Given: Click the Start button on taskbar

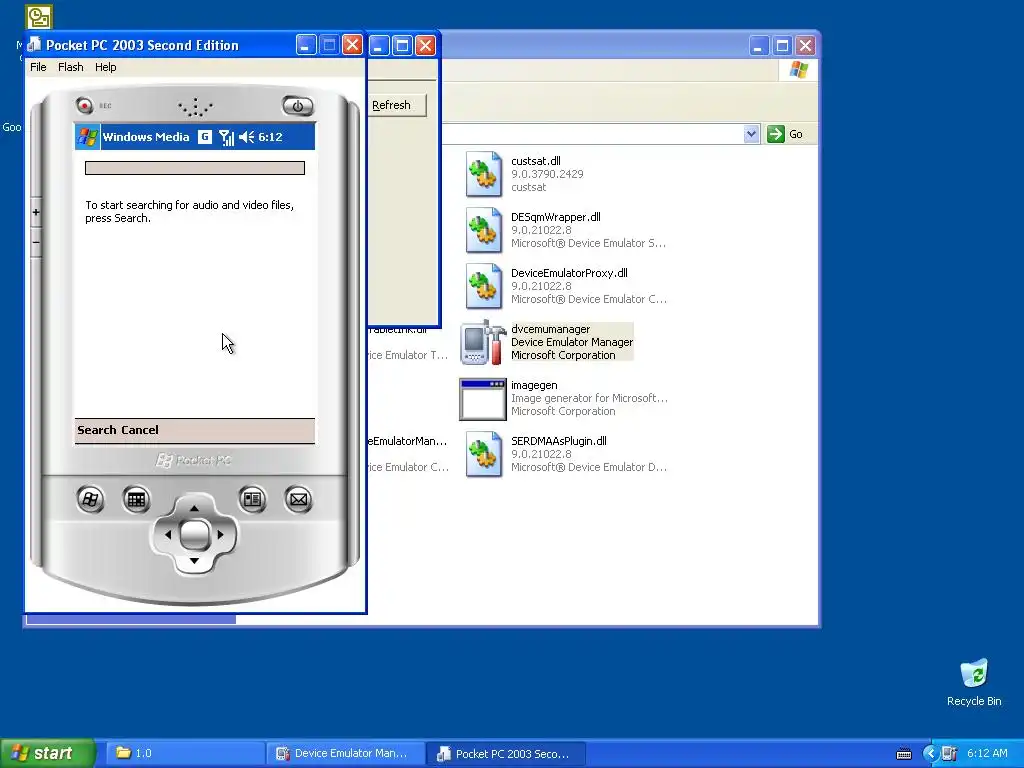Looking at the screenshot, I should [x=47, y=753].
